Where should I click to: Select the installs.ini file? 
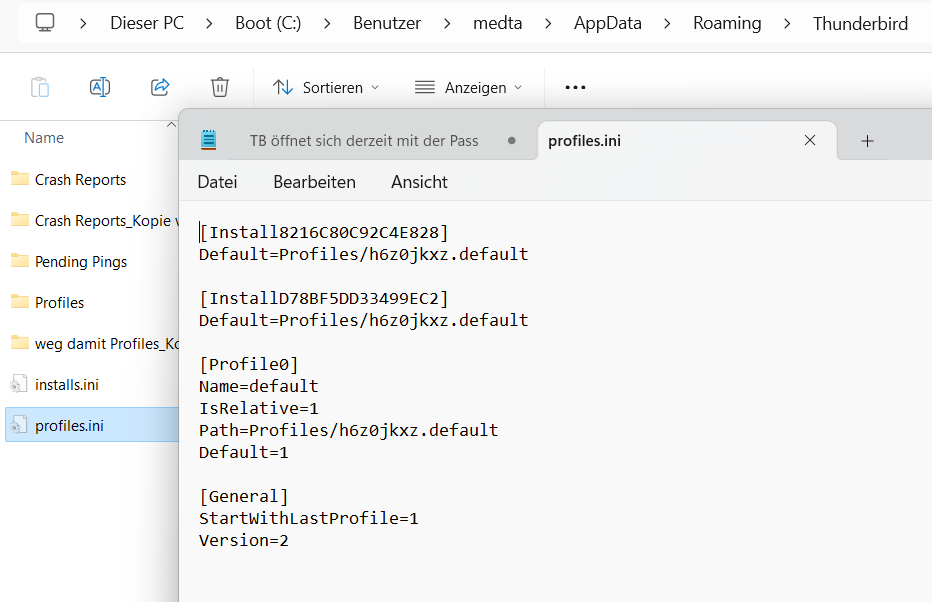tap(66, 384)
